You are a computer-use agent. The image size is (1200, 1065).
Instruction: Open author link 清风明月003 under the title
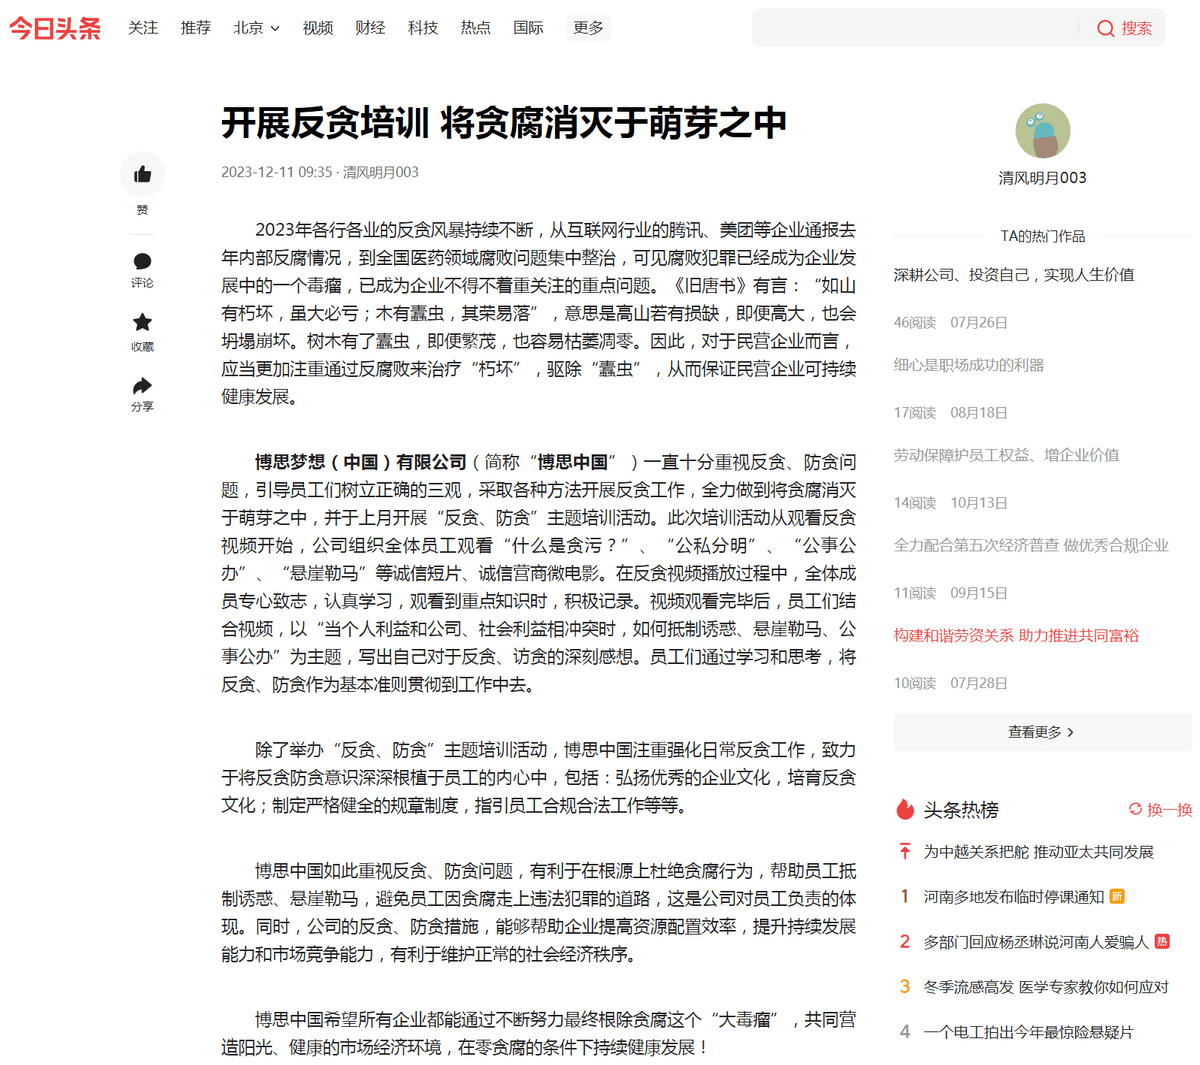381,172
